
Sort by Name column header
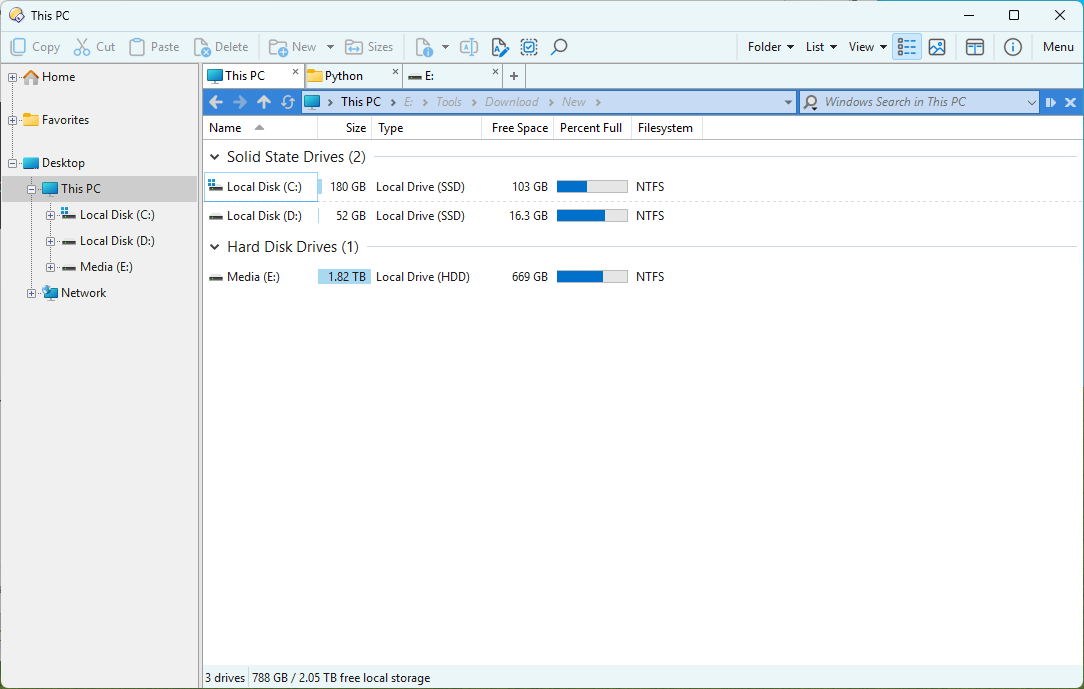pyautogui.click(x=260, y=128)
